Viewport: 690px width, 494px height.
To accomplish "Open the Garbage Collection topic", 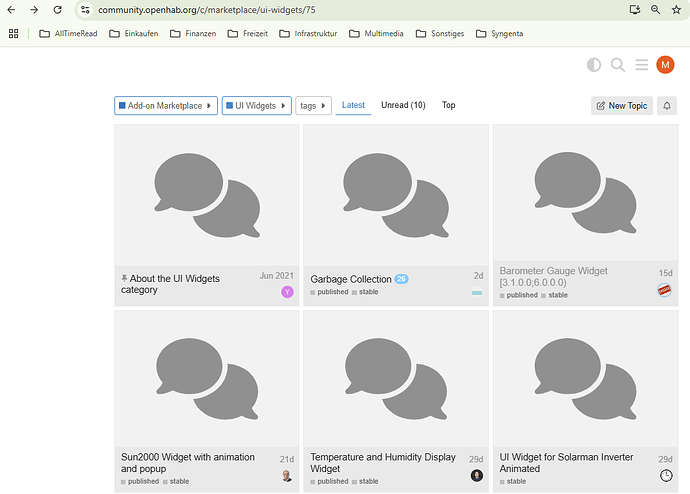I will click(x=351, y=279).
